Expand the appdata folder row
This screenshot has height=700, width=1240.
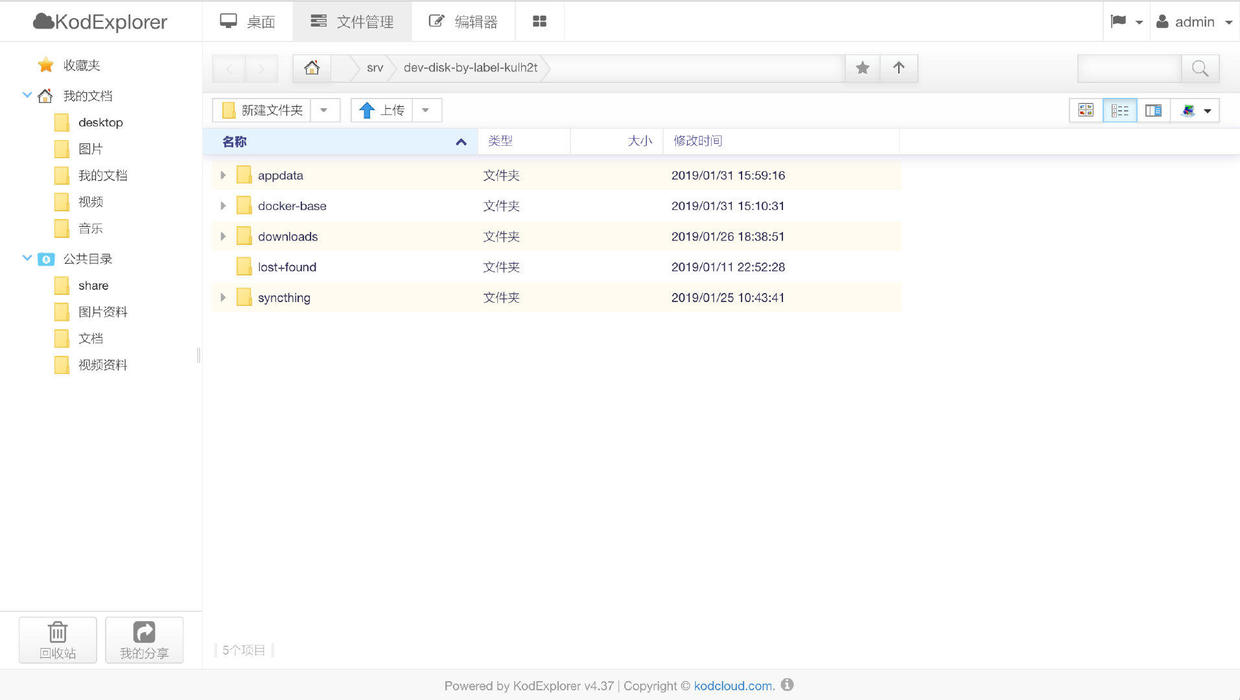click(x=223, y=175)
